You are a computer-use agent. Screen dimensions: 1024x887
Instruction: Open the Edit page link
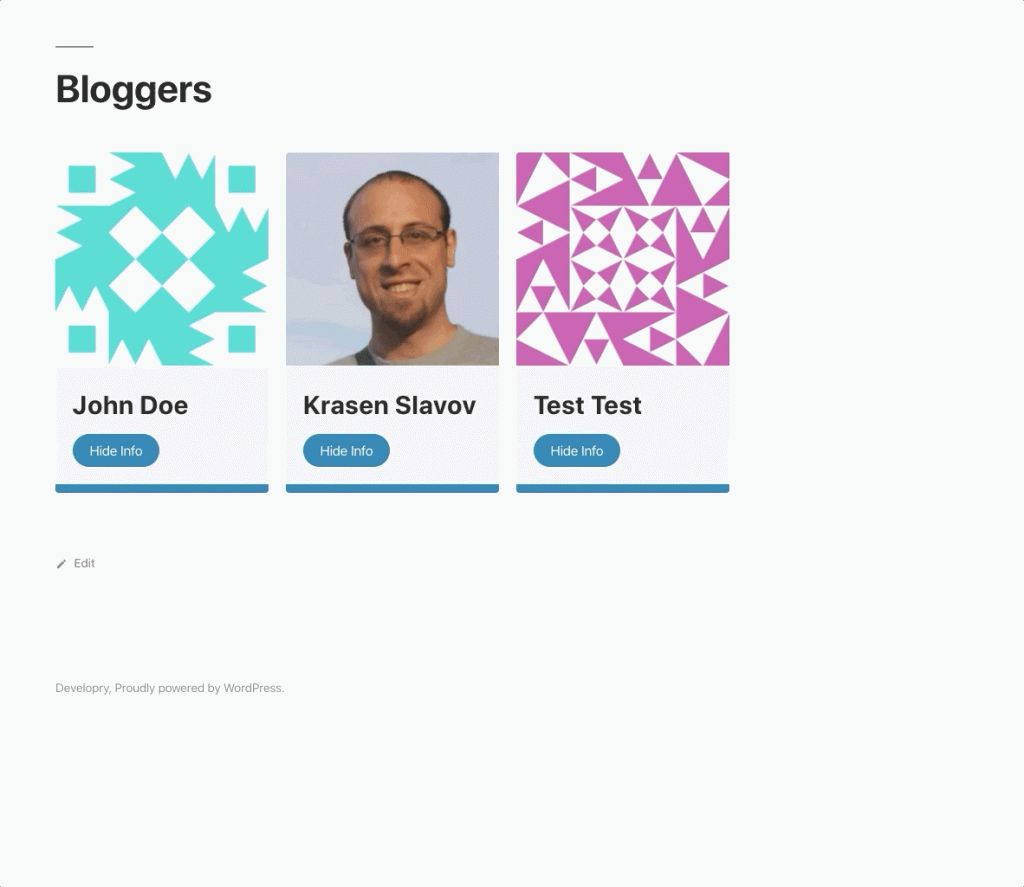(84, 564)
